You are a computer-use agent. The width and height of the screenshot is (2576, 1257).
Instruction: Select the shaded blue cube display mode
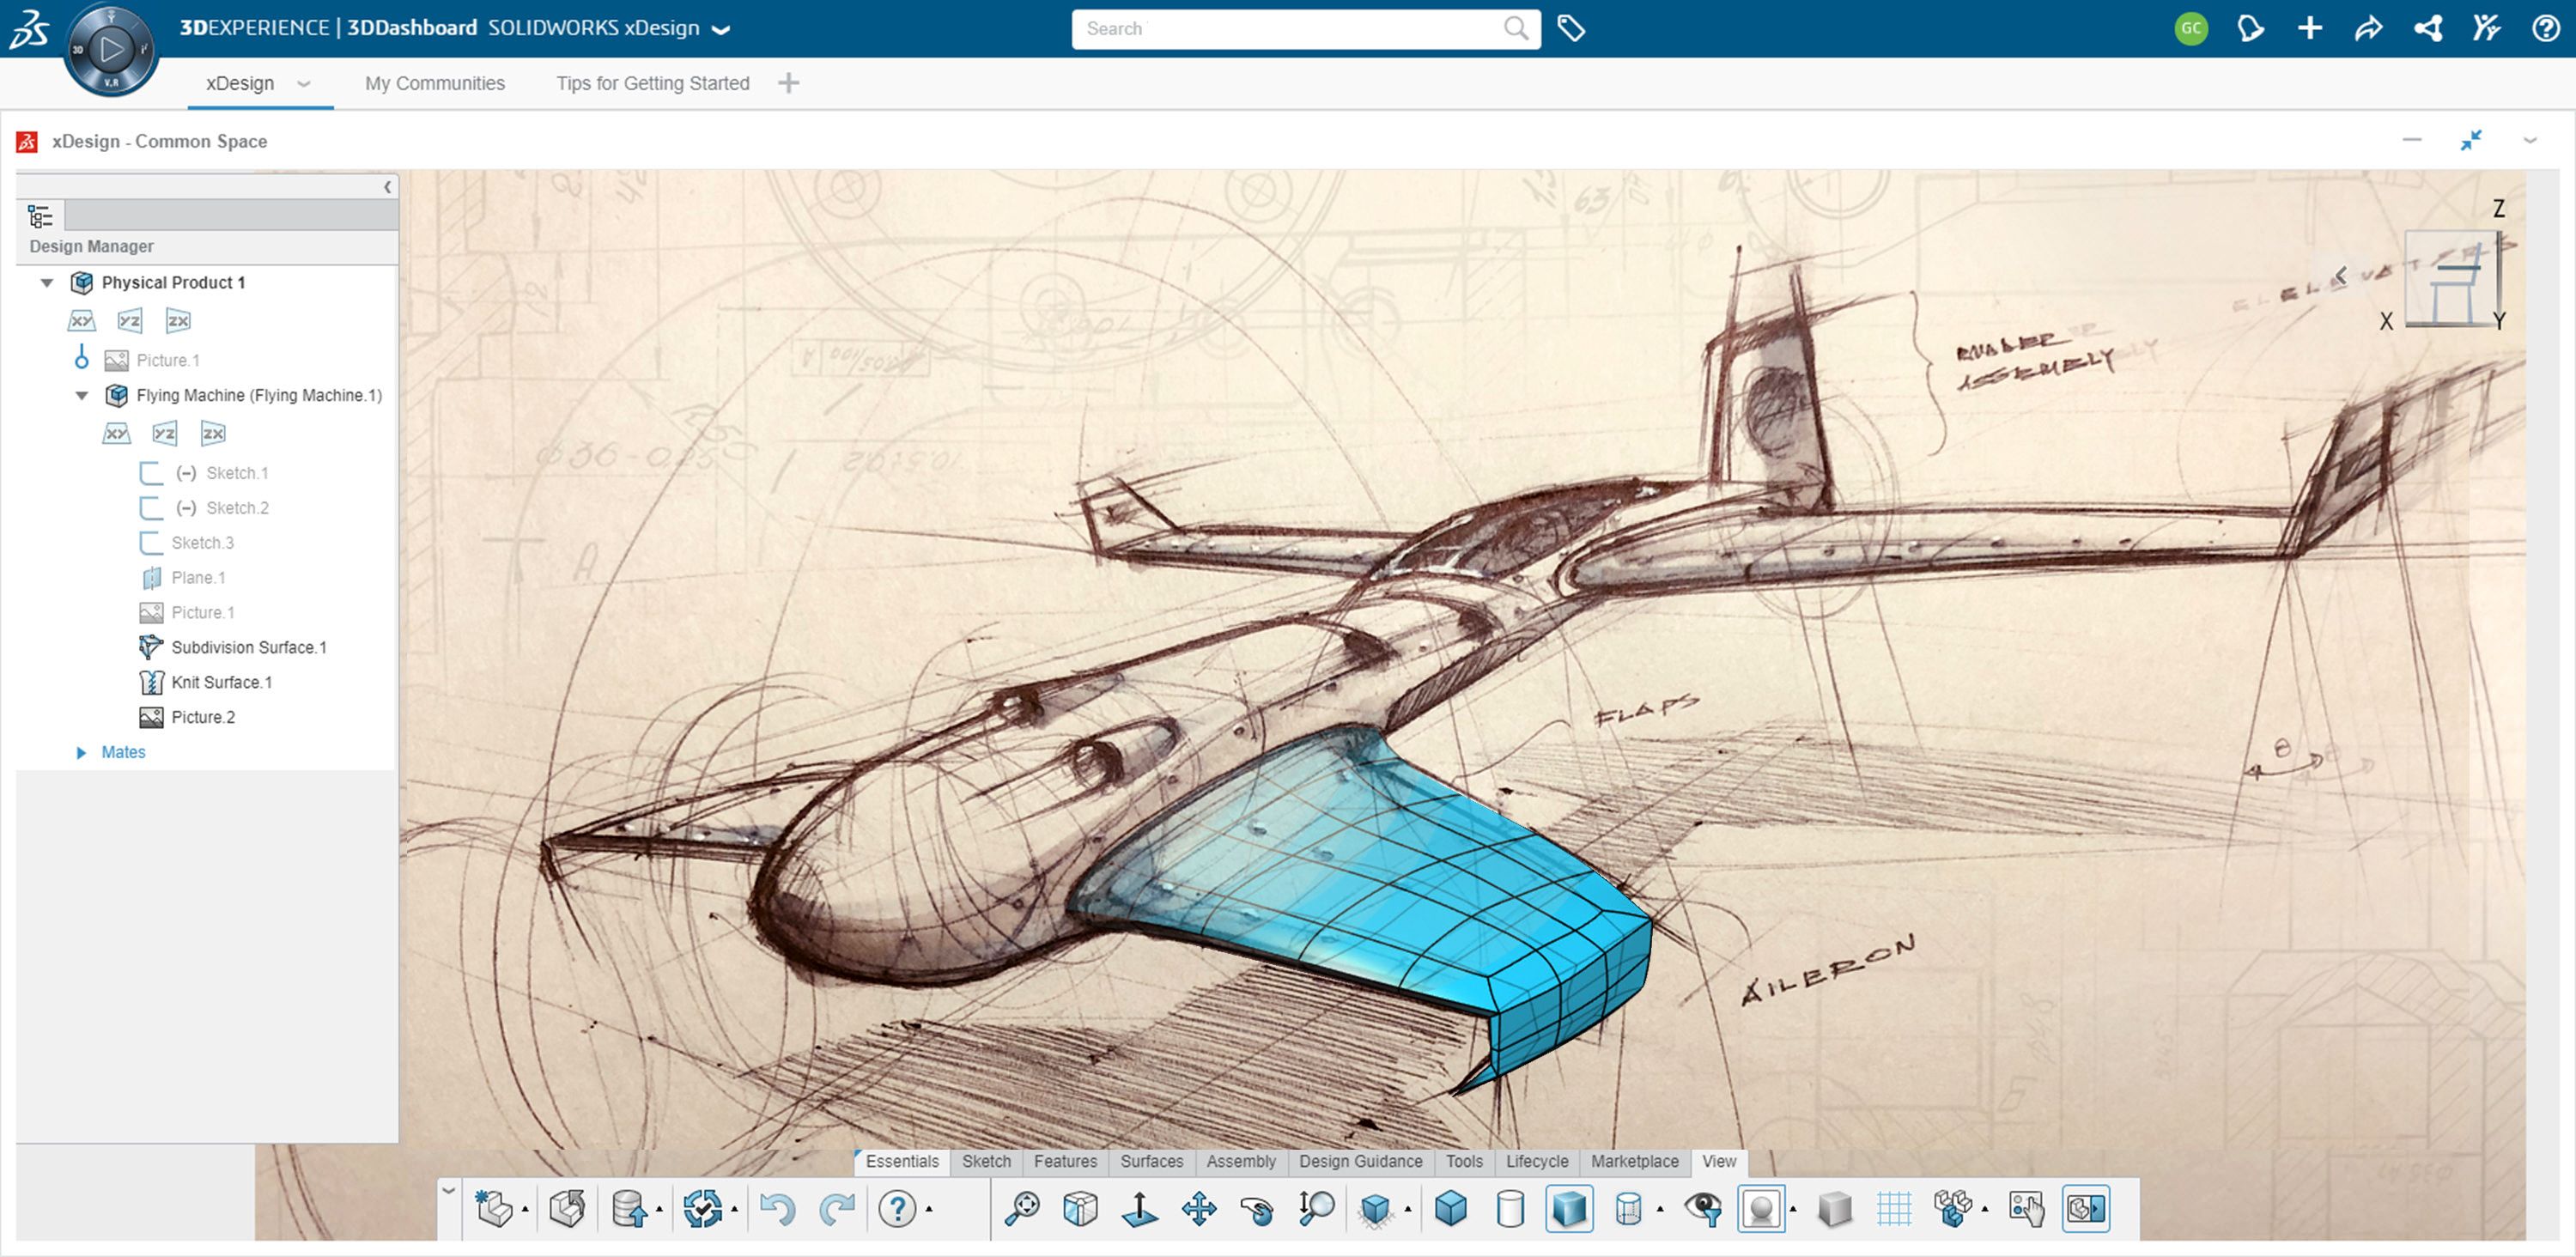(x=1450, y=1208)
